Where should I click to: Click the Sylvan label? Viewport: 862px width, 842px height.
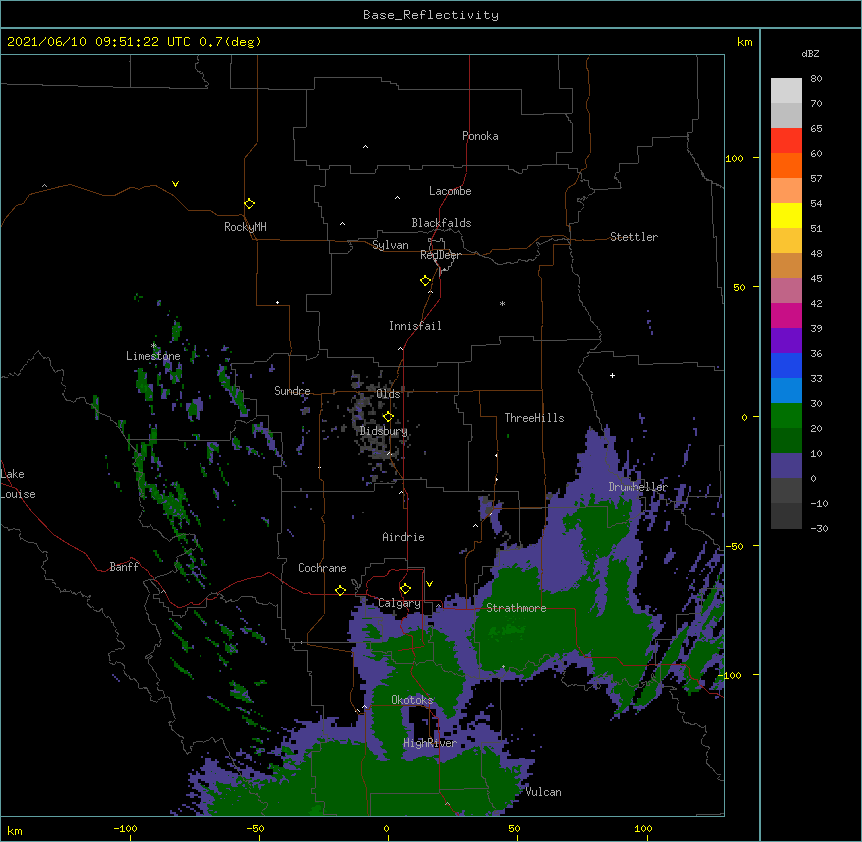point(390,245)
